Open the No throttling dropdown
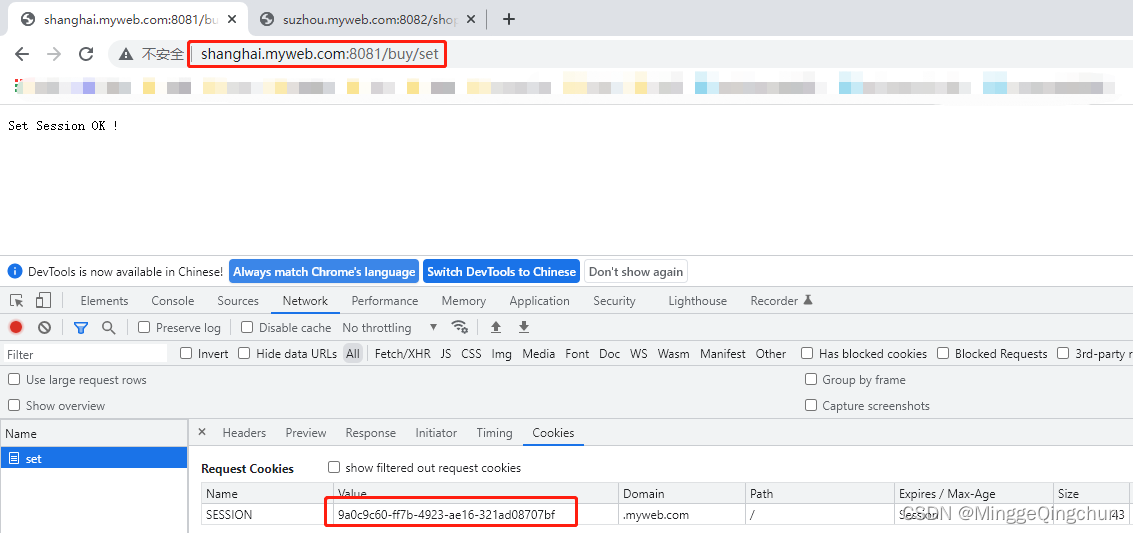1133x533 pixels. coord(390,327)
